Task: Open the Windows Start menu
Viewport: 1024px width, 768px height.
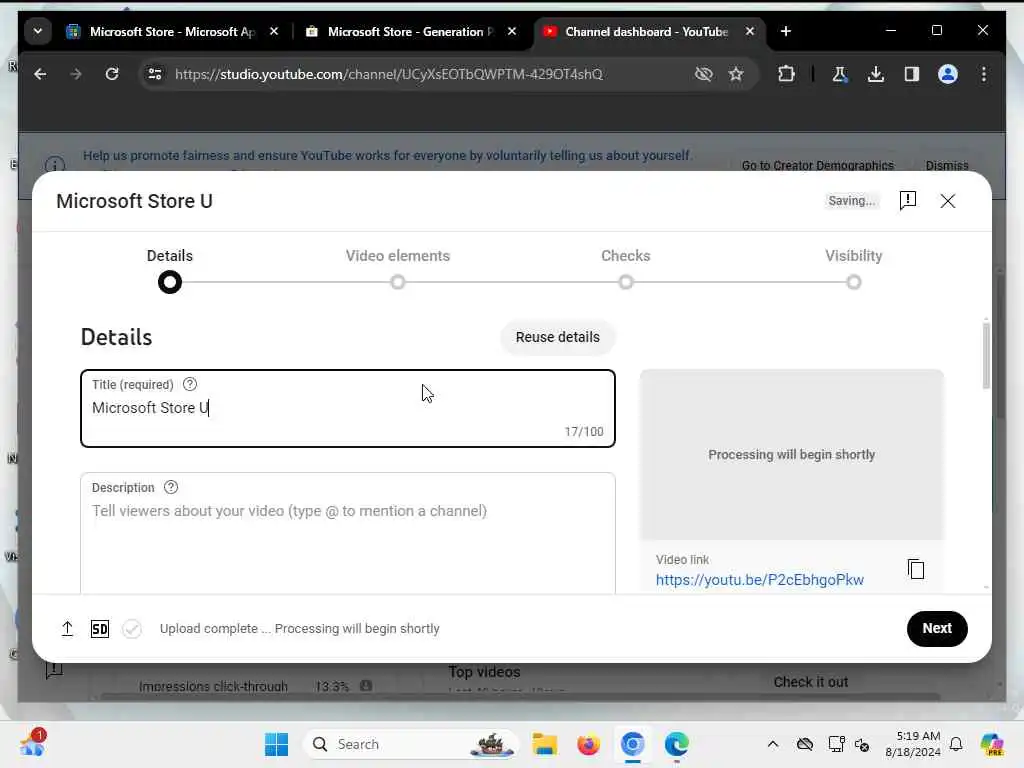Action: pyautogui.click(x=276, y=744)
